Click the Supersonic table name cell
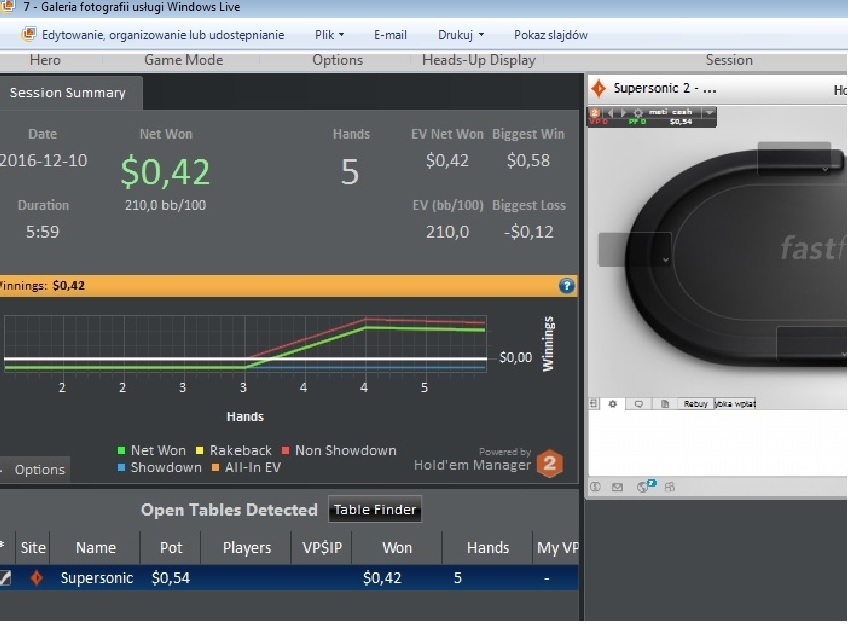Image resolution: width=848 pixels, height=626 pixels. coord(96,578)
